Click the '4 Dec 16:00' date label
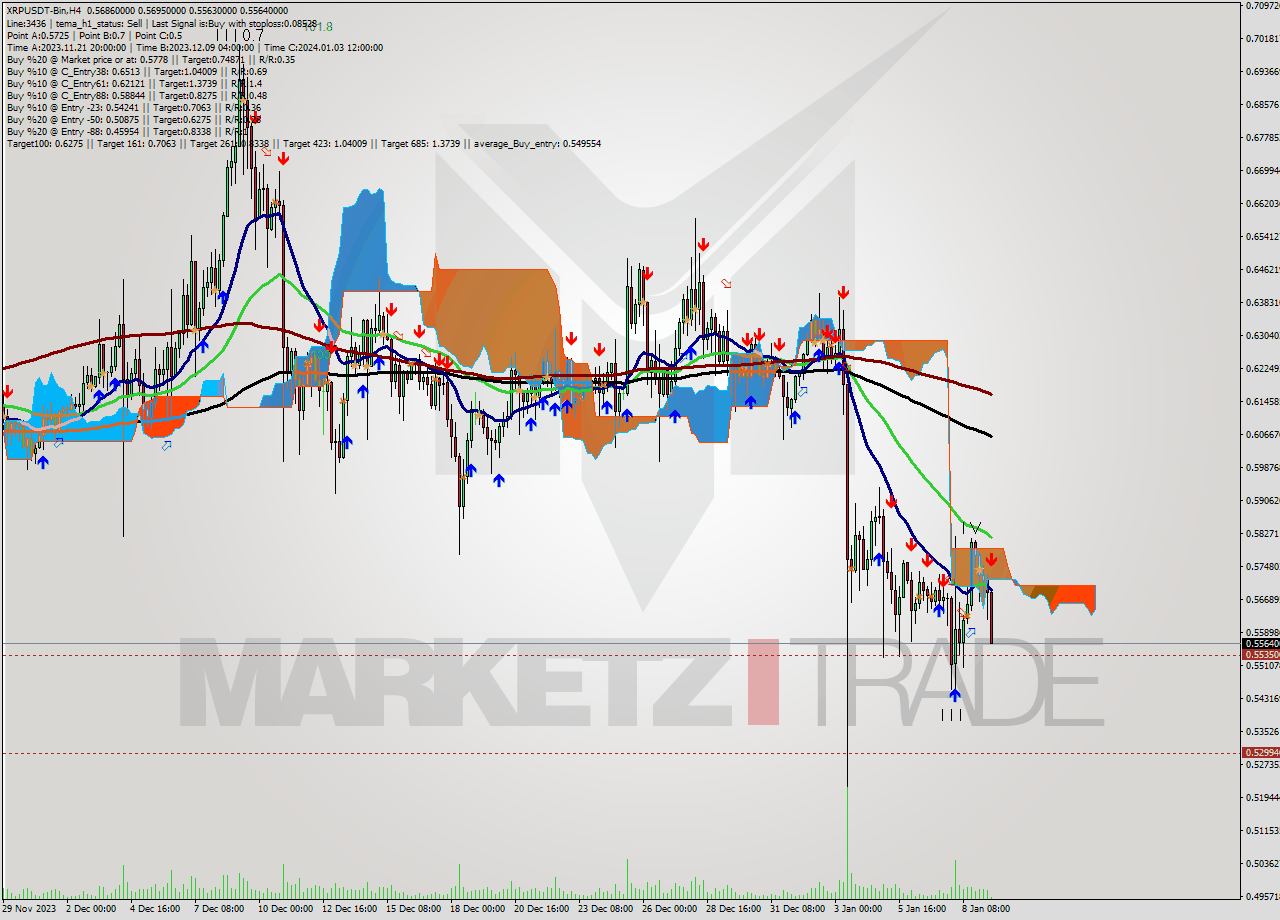This screenshot has height=920, width=1280. (x=156, y=909)
